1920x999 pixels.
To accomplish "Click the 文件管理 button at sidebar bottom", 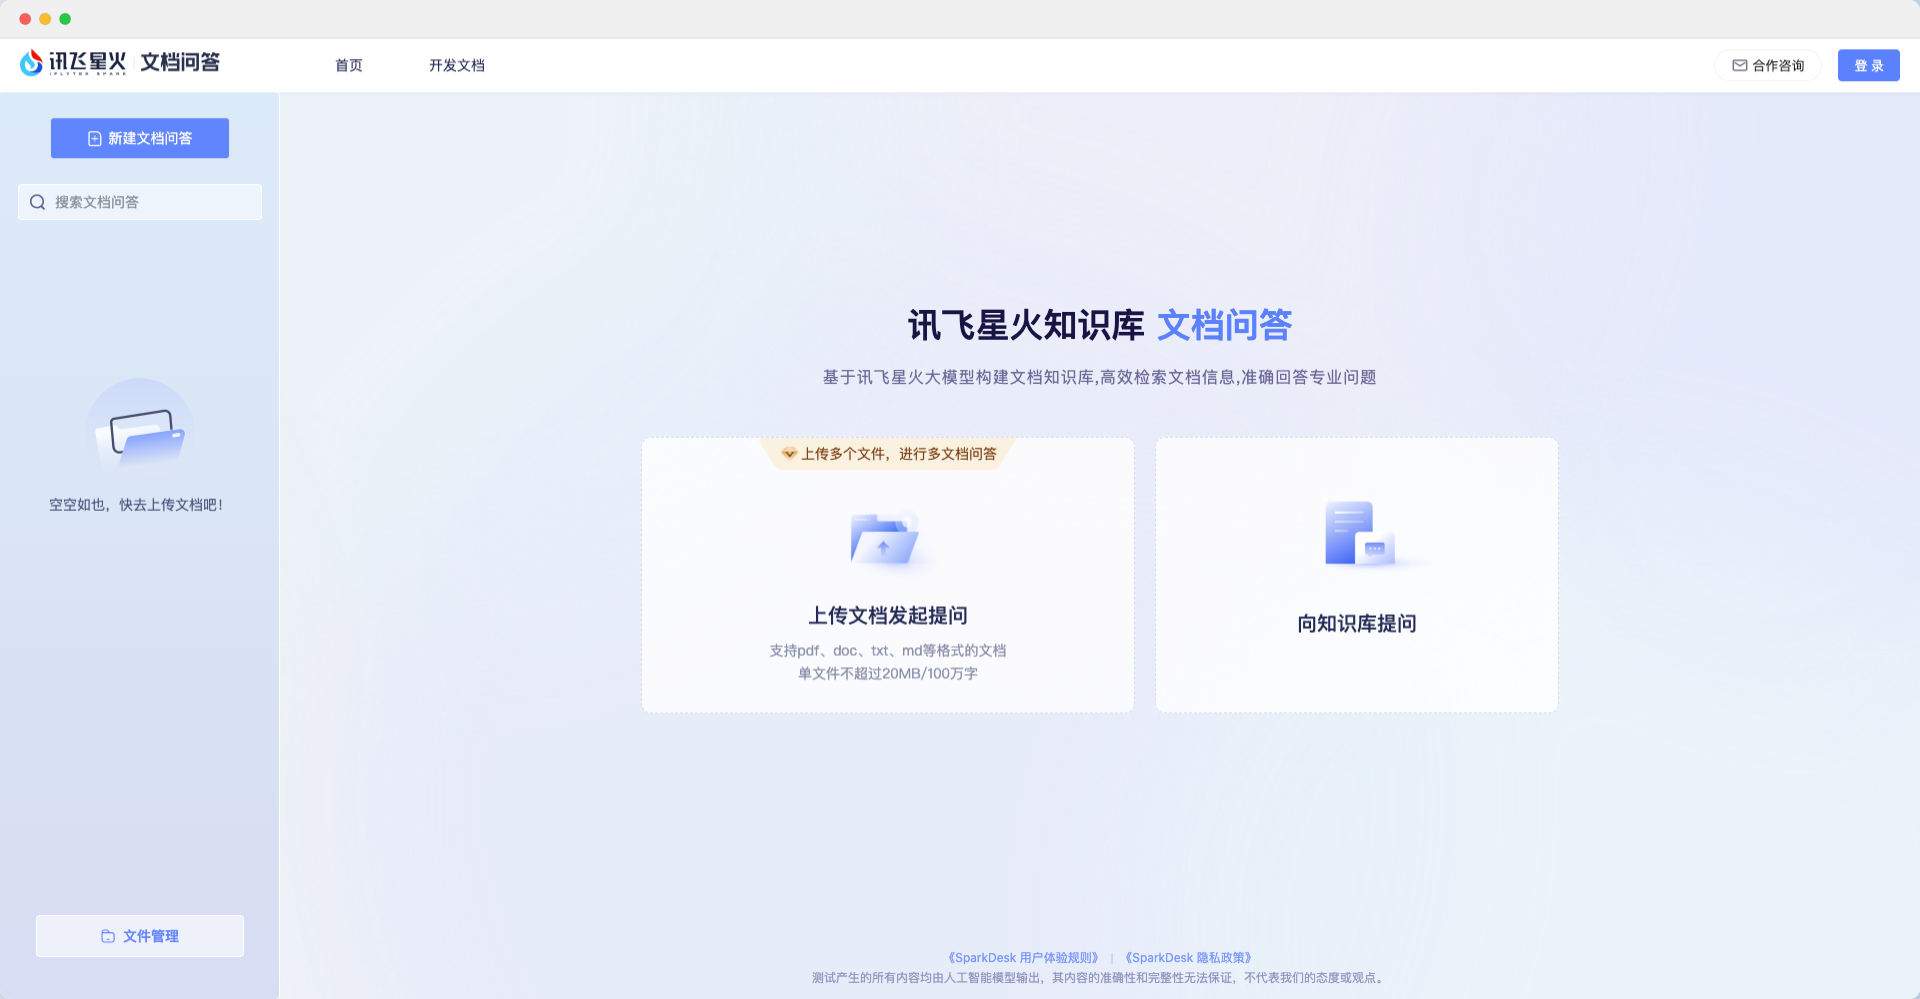I will click(x=139, y=936).
